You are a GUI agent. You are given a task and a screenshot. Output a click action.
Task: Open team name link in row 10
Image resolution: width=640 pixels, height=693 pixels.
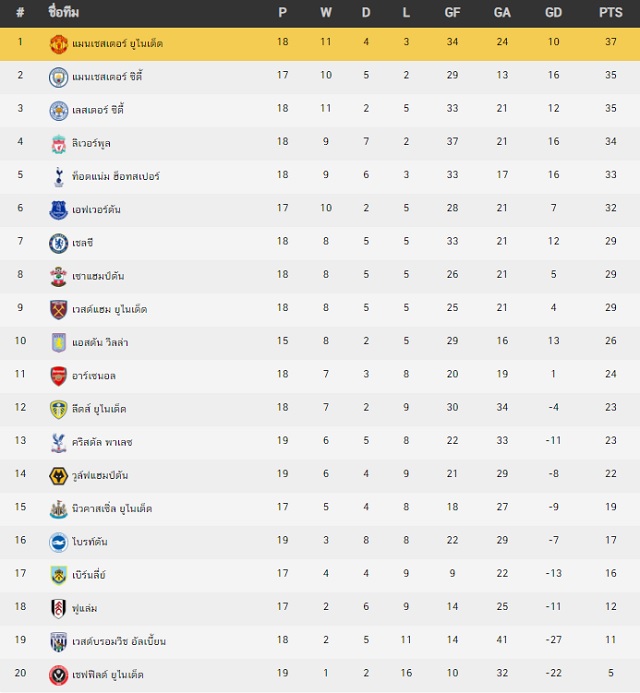tap(100, 343)
